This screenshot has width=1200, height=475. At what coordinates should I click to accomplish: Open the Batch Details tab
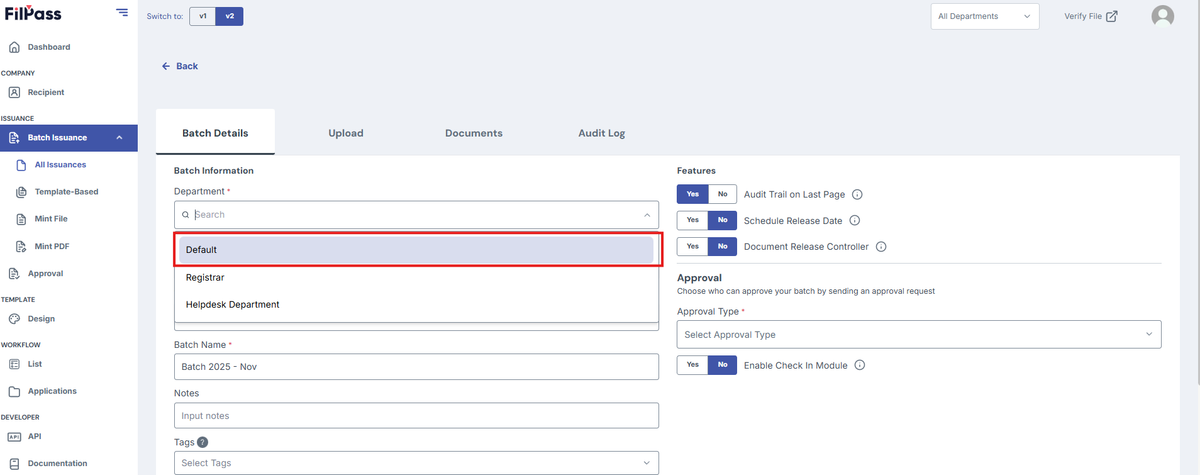click(x=215, y=133)
